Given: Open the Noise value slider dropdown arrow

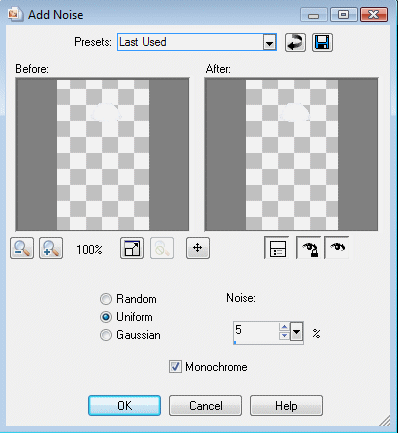Looking at the screenshot, I should [x=296, y=332].
